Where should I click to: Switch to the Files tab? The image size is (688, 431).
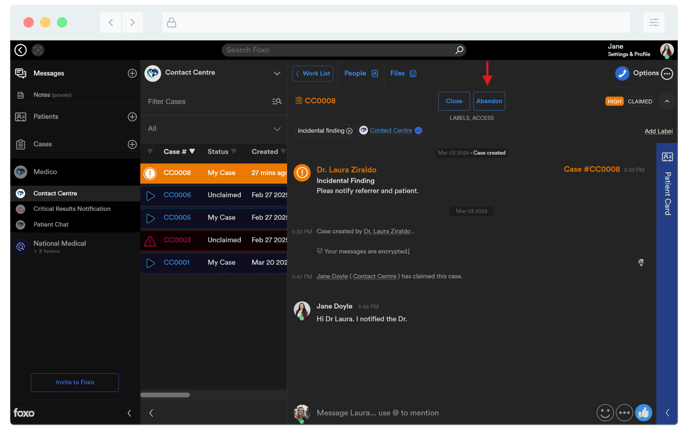[403, 74]
